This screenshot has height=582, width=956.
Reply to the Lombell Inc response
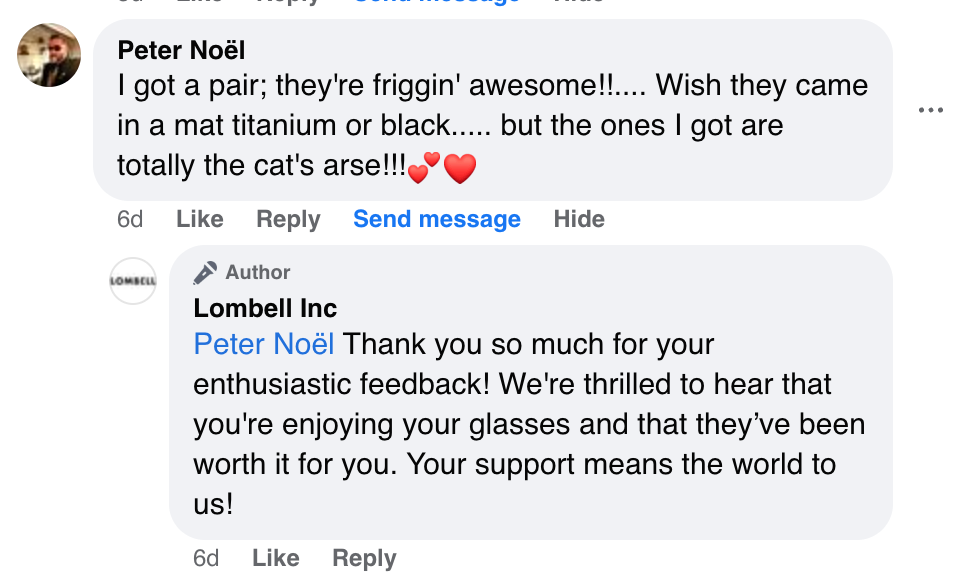[x=364, y=558]
